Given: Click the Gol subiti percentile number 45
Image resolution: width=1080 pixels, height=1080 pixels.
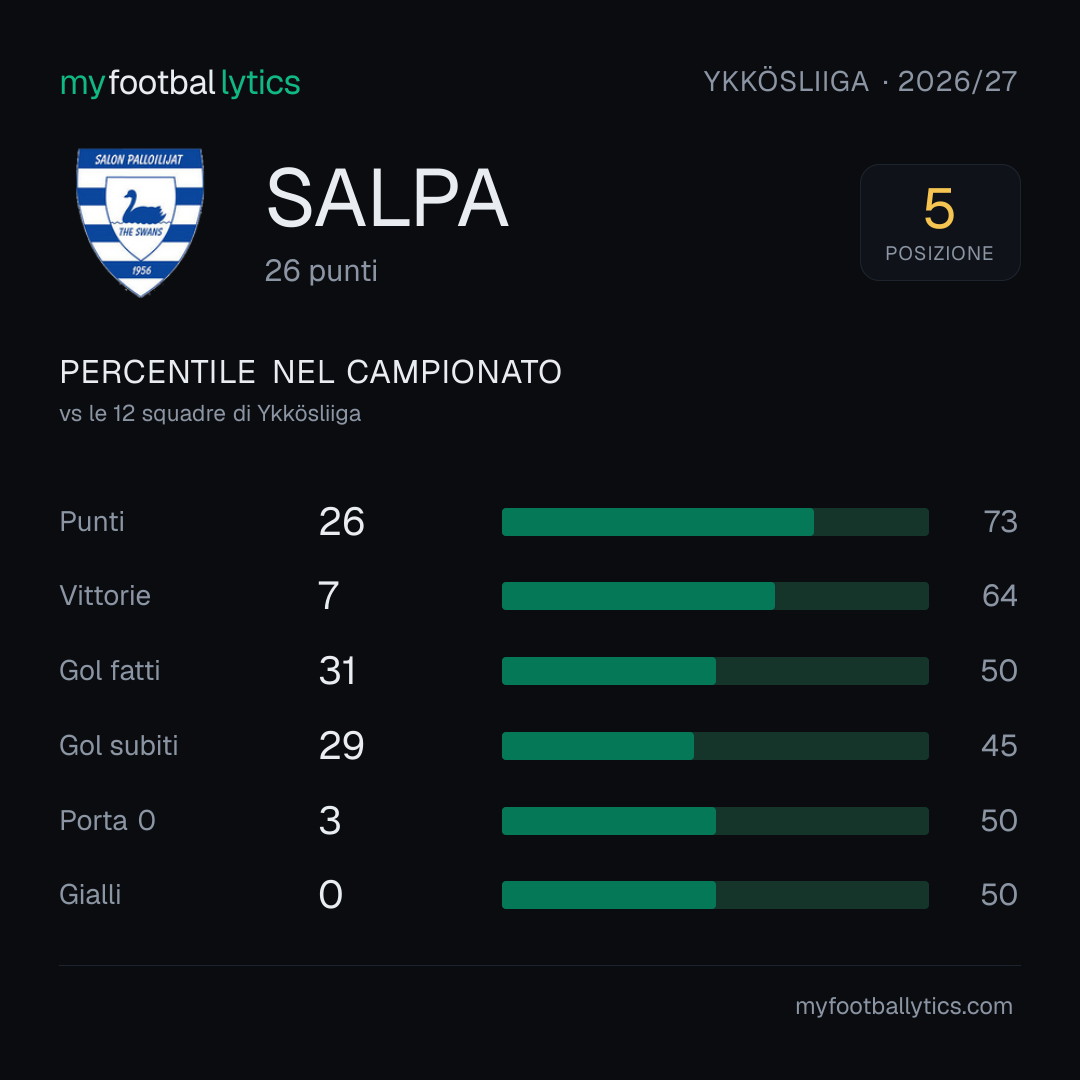Looking at the screenshot, I should [x=999, y=746].
